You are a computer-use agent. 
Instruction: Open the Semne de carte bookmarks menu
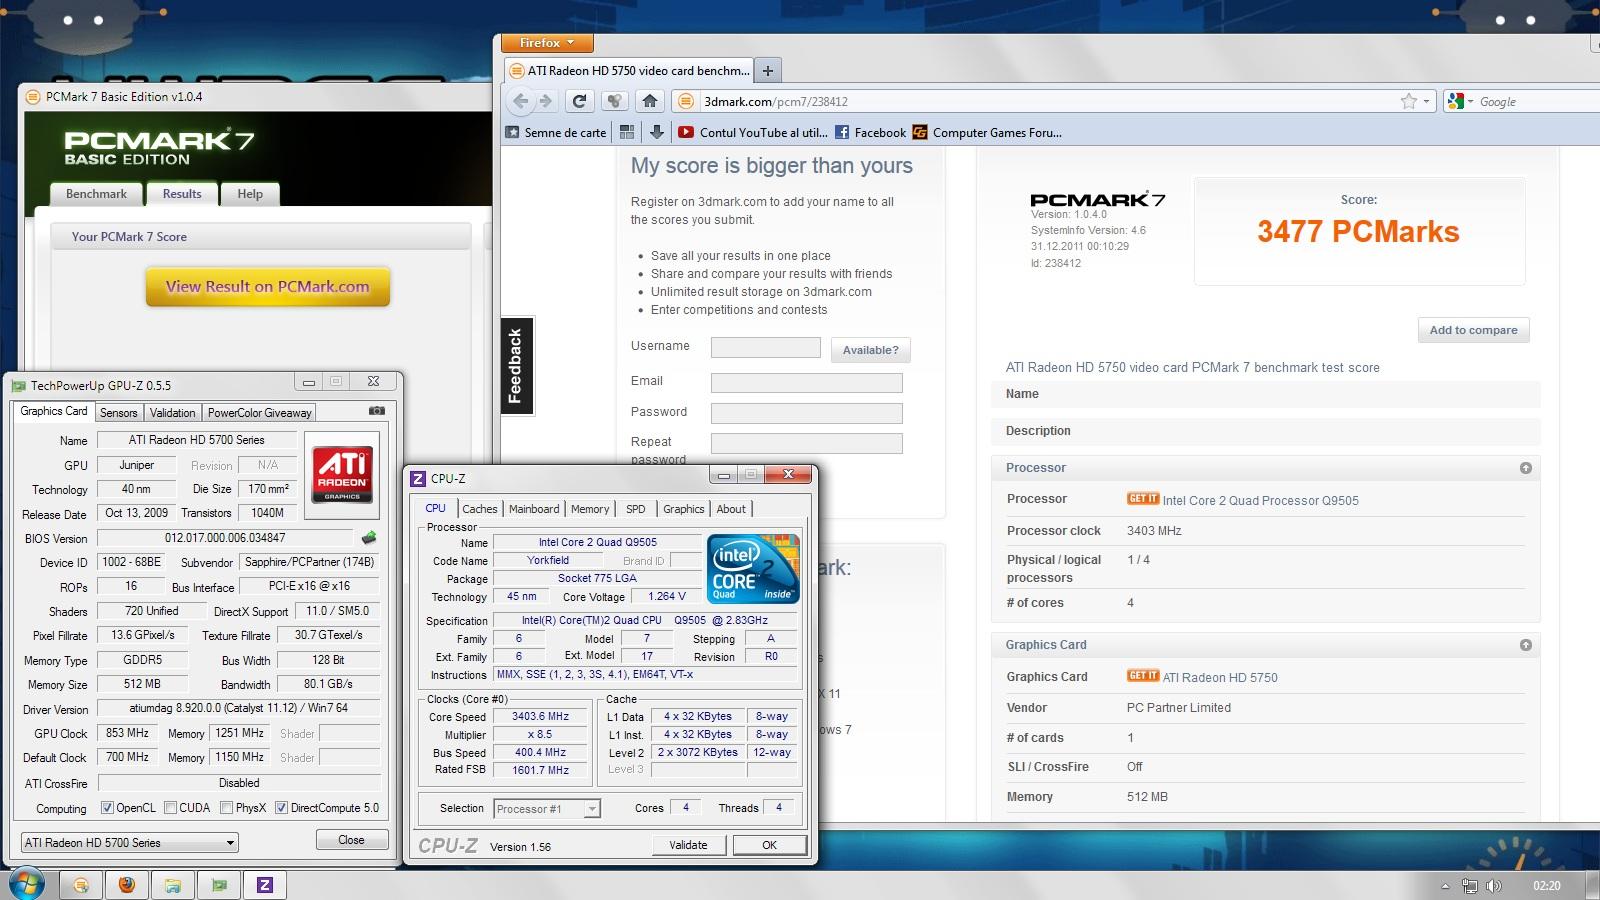click(556, 132)
